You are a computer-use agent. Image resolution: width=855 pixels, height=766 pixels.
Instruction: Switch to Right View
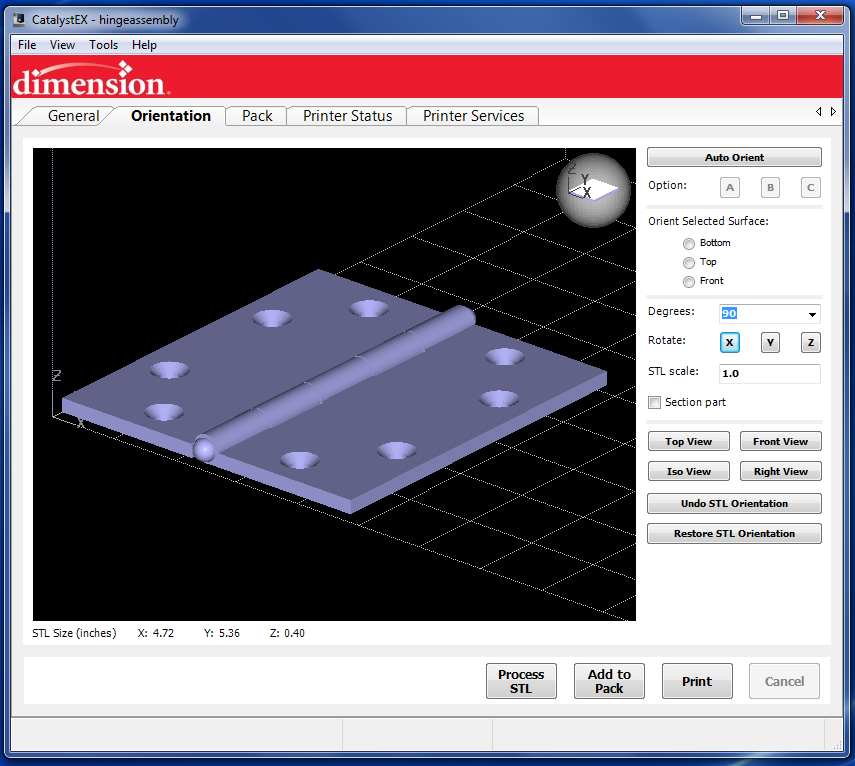(780, 471)
